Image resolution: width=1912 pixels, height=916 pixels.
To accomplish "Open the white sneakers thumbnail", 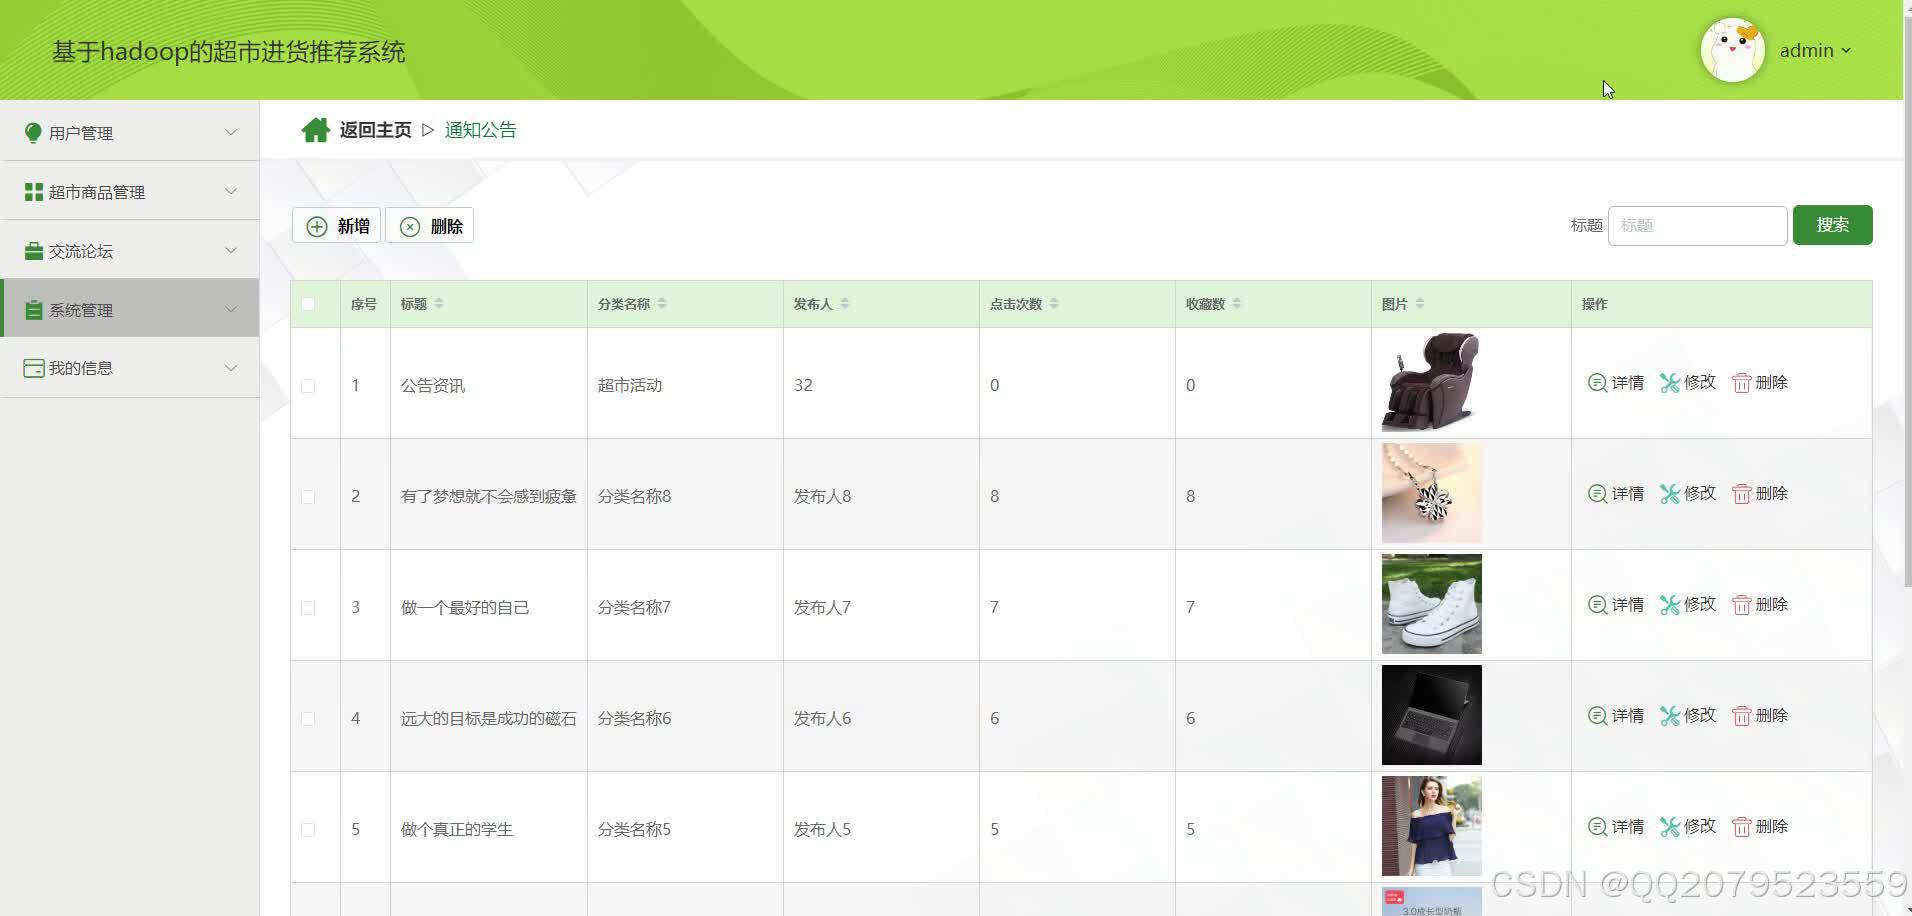I will (1431, 604).
